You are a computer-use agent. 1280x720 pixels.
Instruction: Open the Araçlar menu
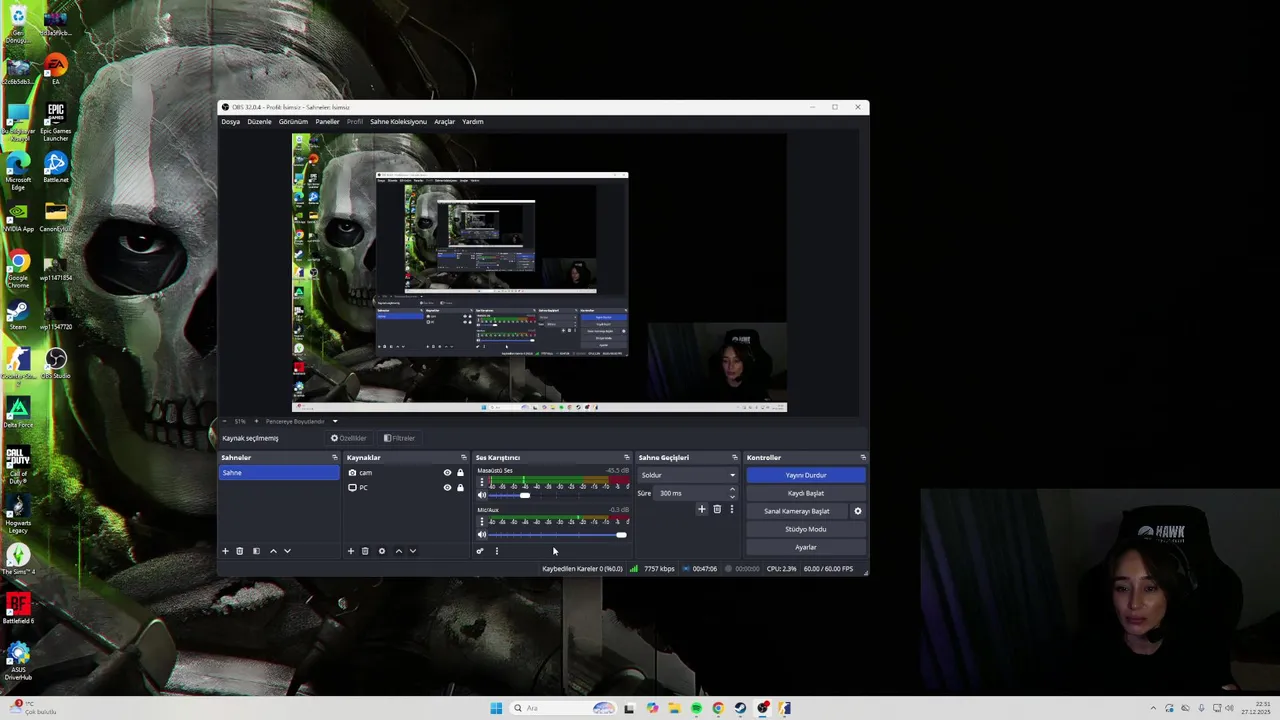coord(444,122)
